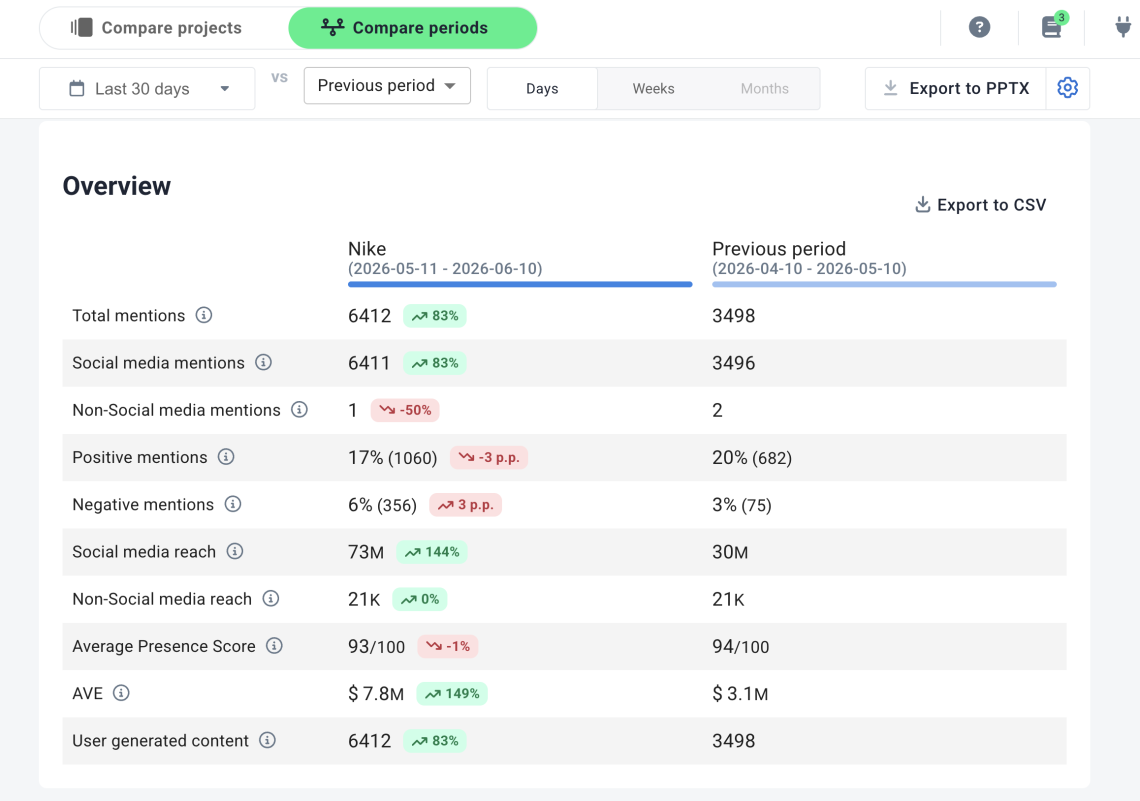Group data by Months
The width and height of the screenshot is (1140, 801).
(765, 89)
